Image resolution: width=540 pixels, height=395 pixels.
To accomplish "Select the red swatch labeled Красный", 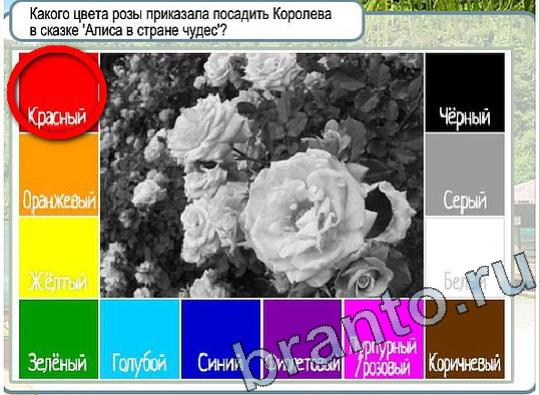I will tap(59, 92).
